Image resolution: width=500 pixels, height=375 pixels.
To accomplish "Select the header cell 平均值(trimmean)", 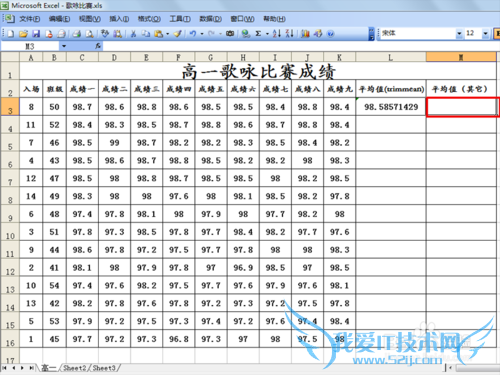I will [x=391, y=89].
